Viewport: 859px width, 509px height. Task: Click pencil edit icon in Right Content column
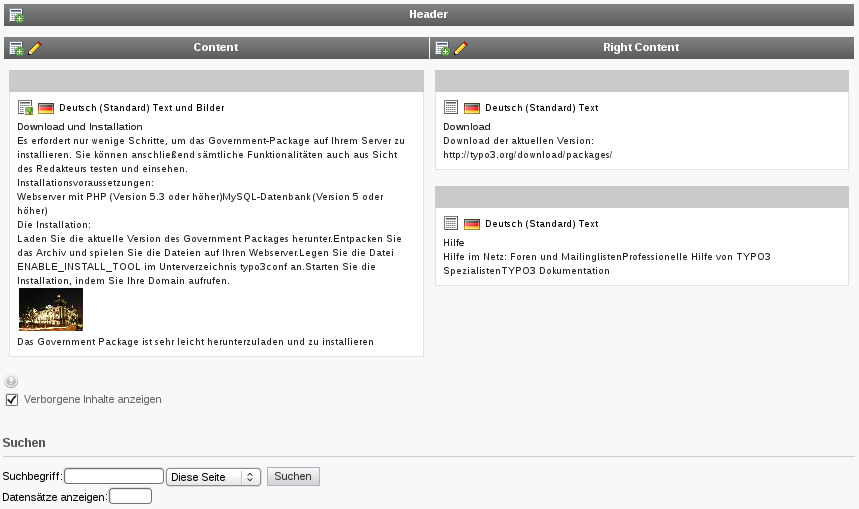(461, 48)
